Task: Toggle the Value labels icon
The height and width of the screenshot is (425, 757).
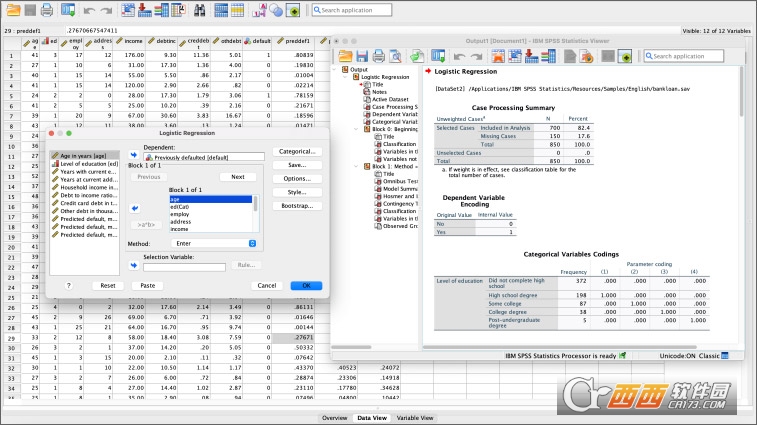Action: click(259, 9)
